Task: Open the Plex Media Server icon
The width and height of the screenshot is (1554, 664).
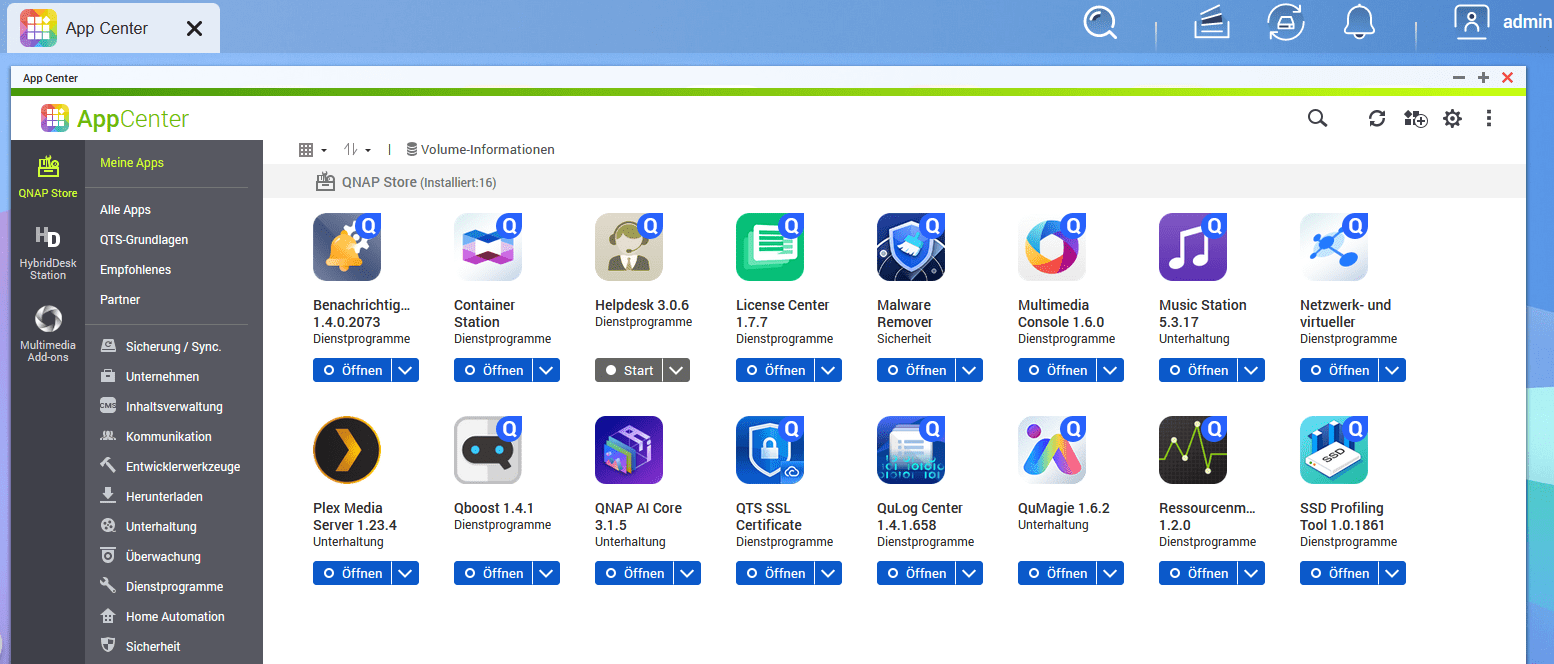Action: tap(347, 450)
